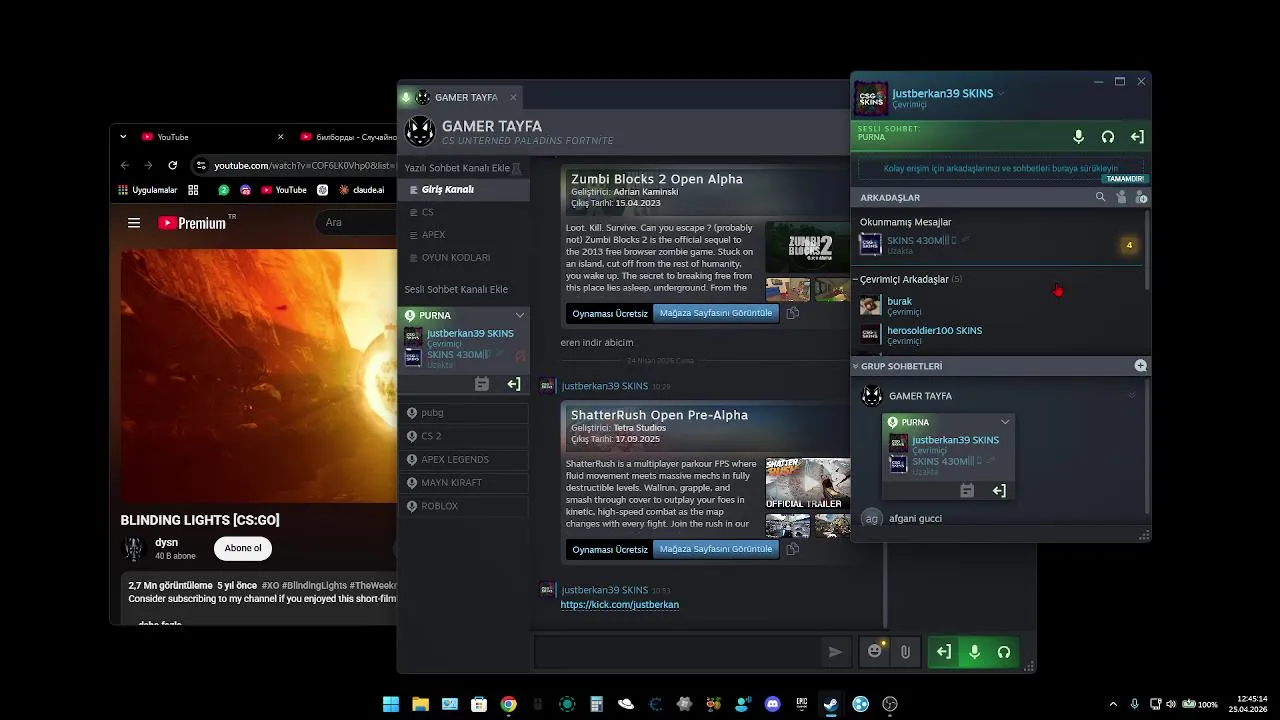Open the YouTube hamburger menu
1280x720 pixels.
pyautogui.click(x=134, y=223)
